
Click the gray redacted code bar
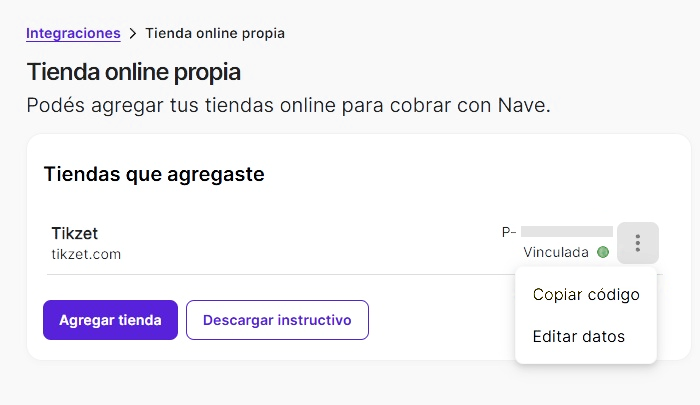[x=566, y=231]
